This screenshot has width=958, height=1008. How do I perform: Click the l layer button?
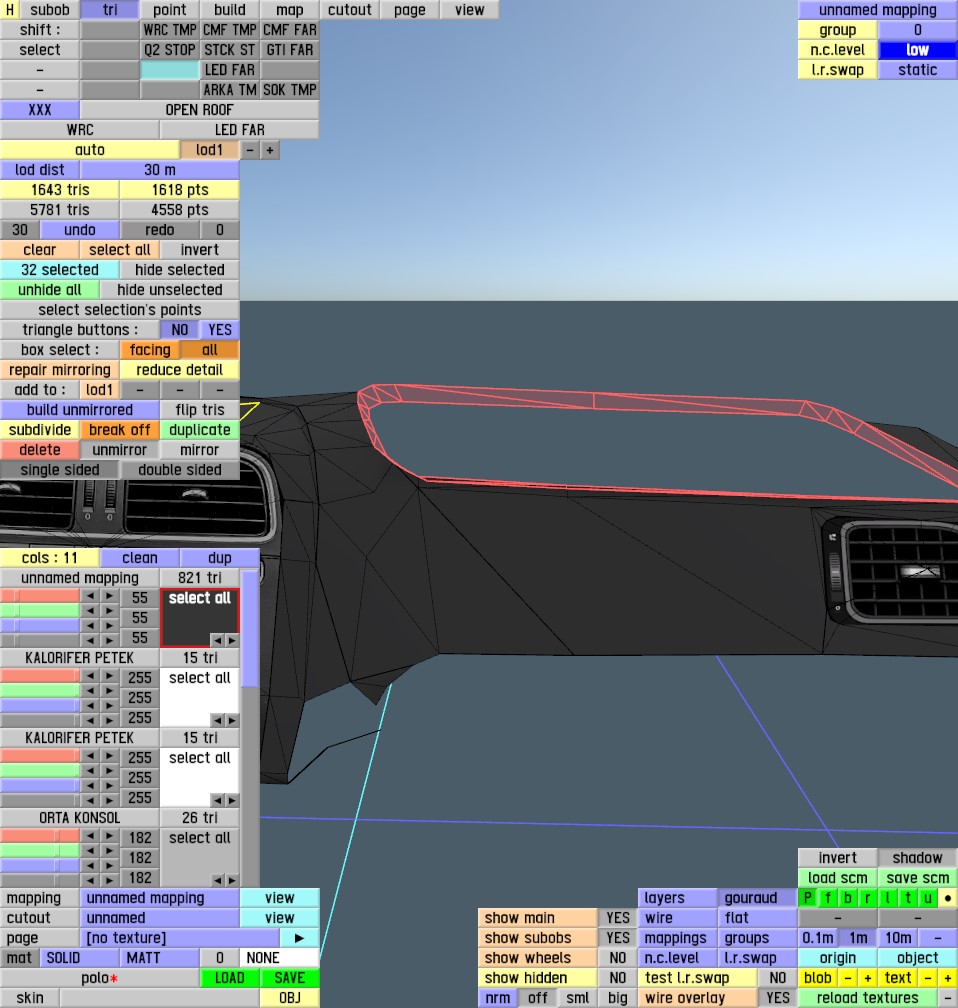click(888, 897)
